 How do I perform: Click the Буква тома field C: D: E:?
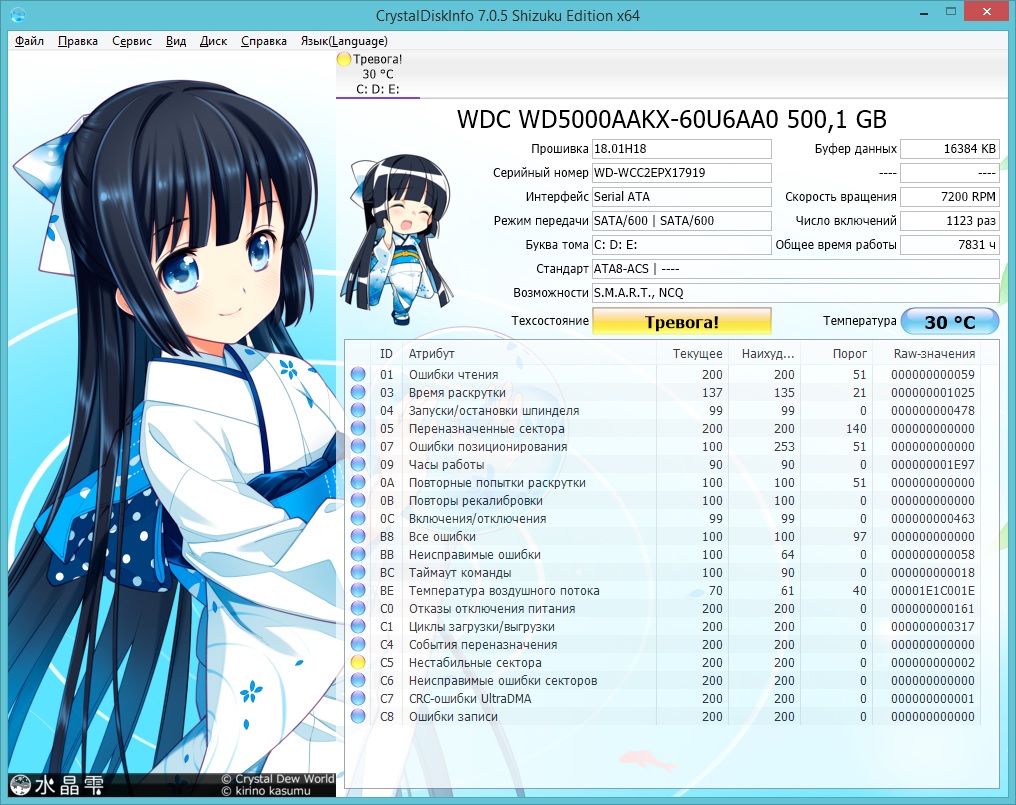pos(682,244)
